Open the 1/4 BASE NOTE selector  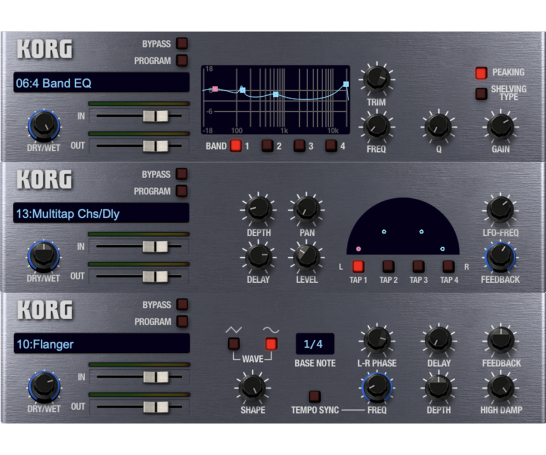[x=315, y=344]
